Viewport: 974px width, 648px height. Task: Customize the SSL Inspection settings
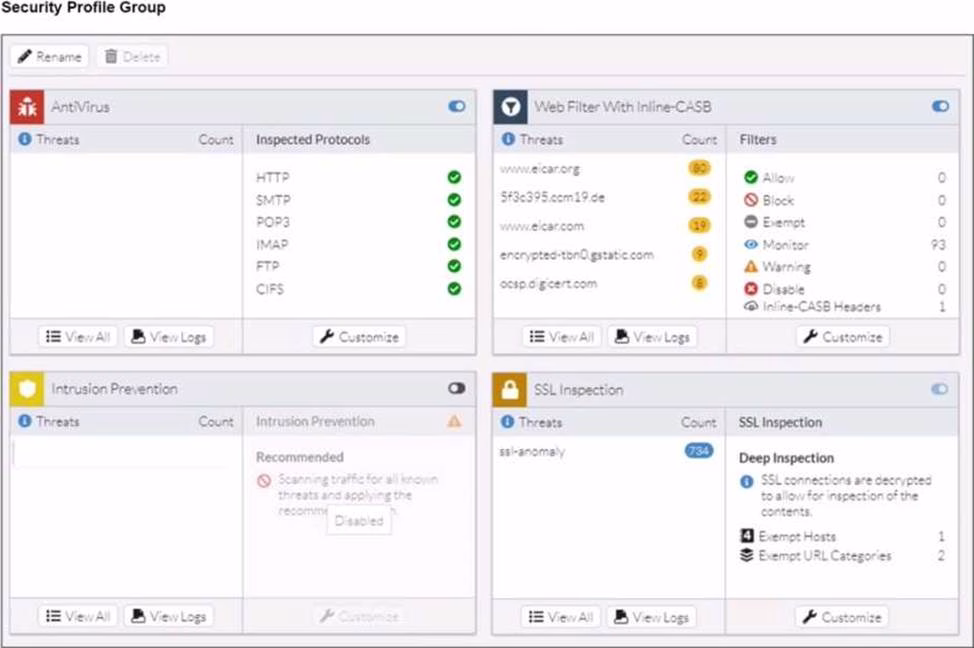click(x=842, y=617)
